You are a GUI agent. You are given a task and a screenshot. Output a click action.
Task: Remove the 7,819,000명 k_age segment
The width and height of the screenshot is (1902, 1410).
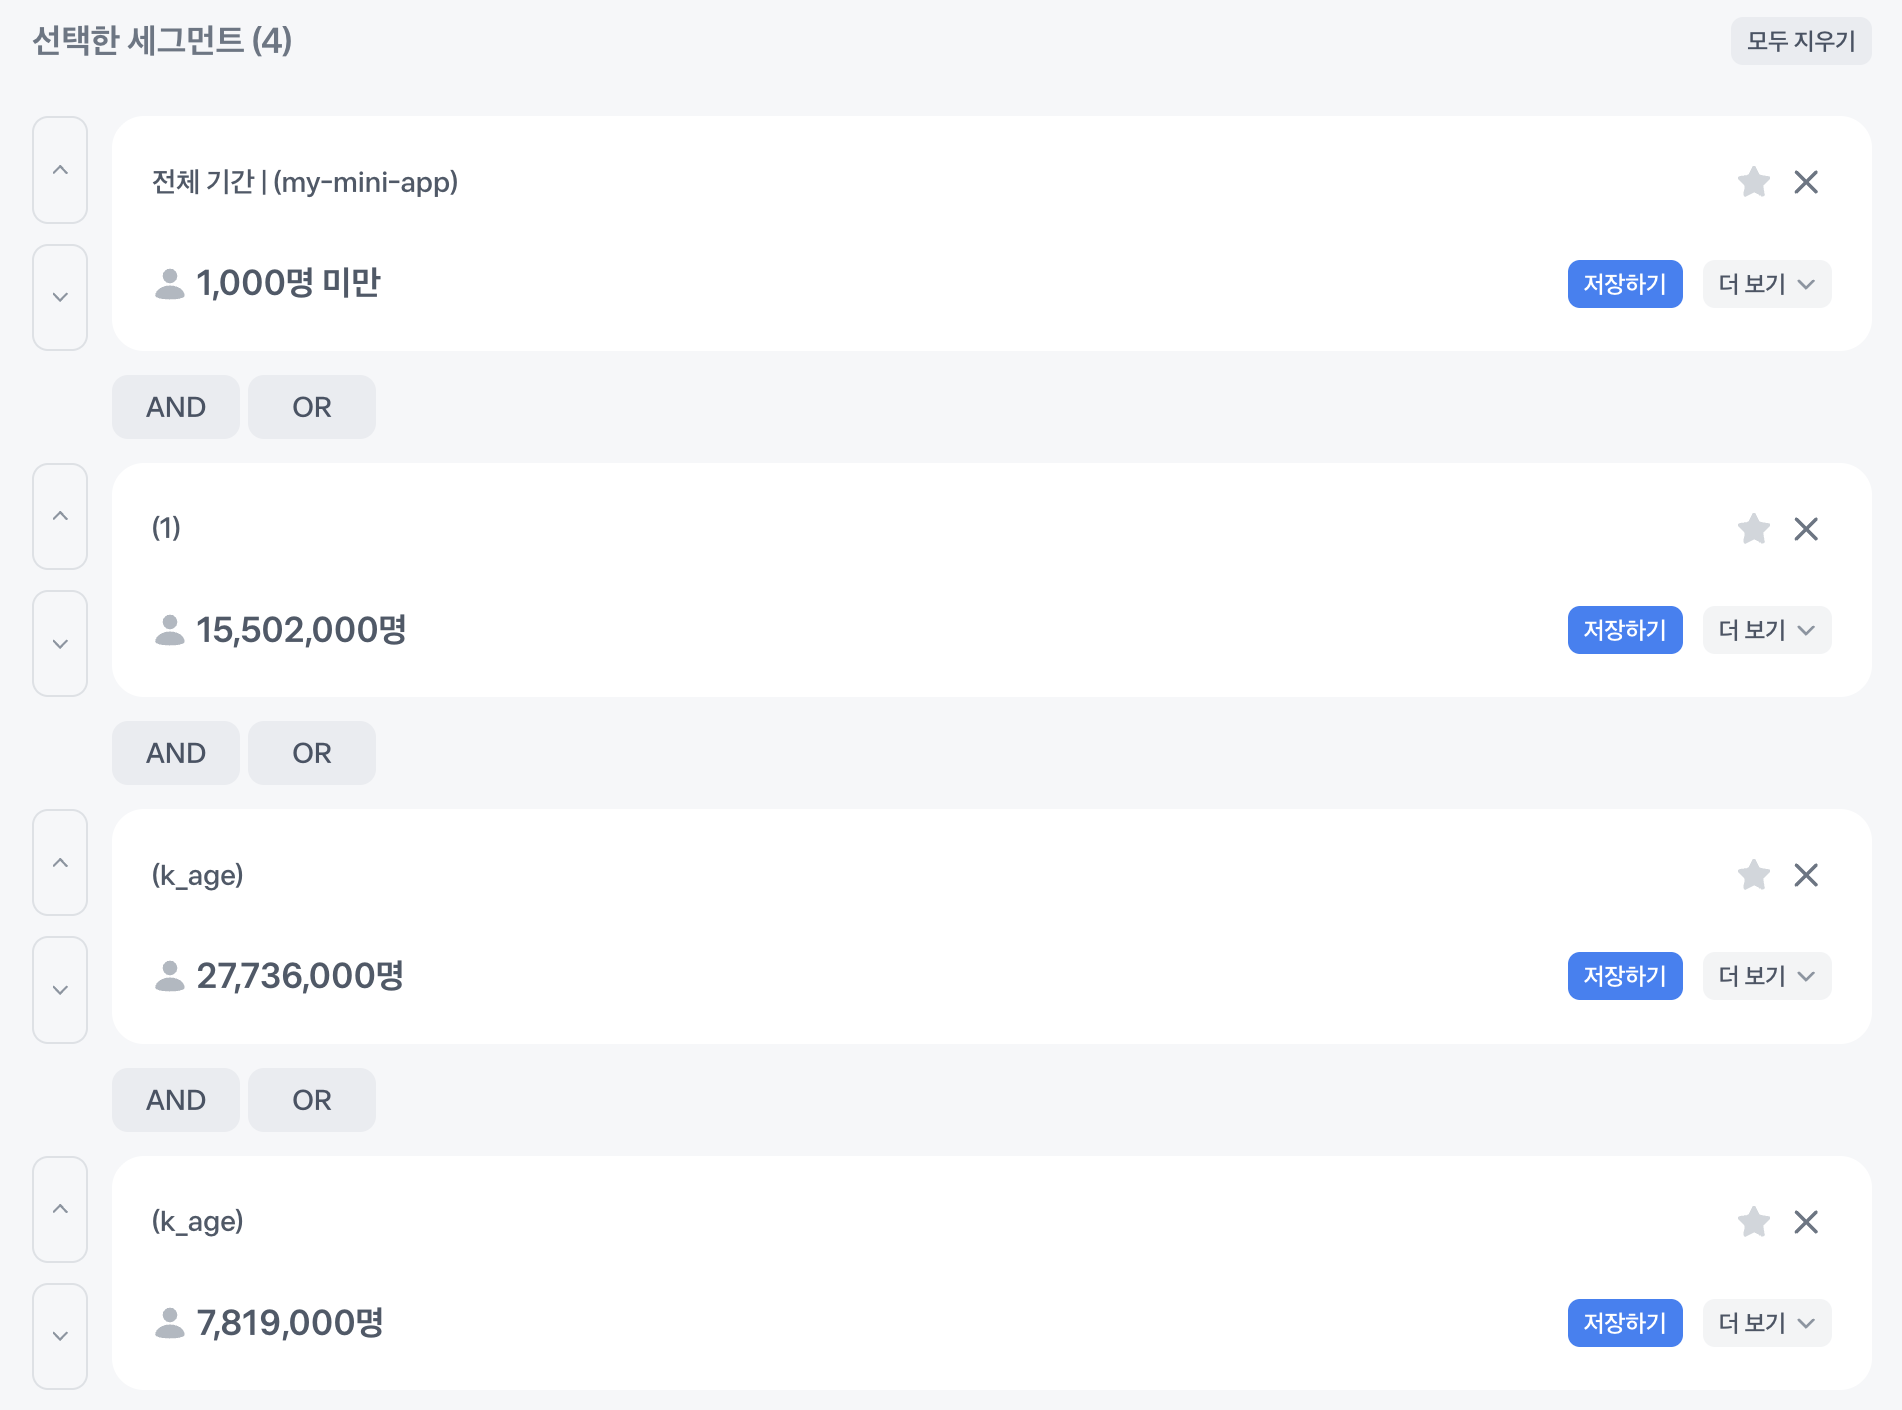[x=1806, y=1222]
